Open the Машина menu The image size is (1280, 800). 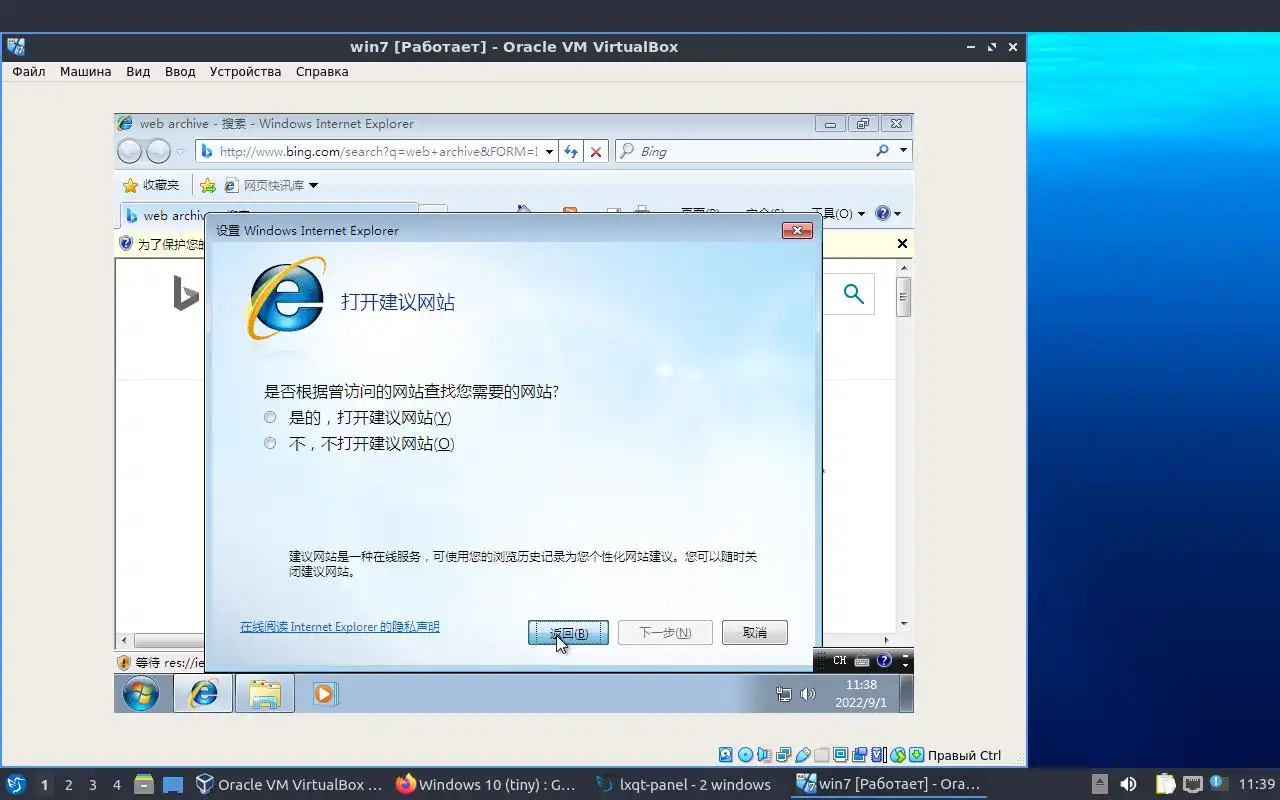point(85,72)
